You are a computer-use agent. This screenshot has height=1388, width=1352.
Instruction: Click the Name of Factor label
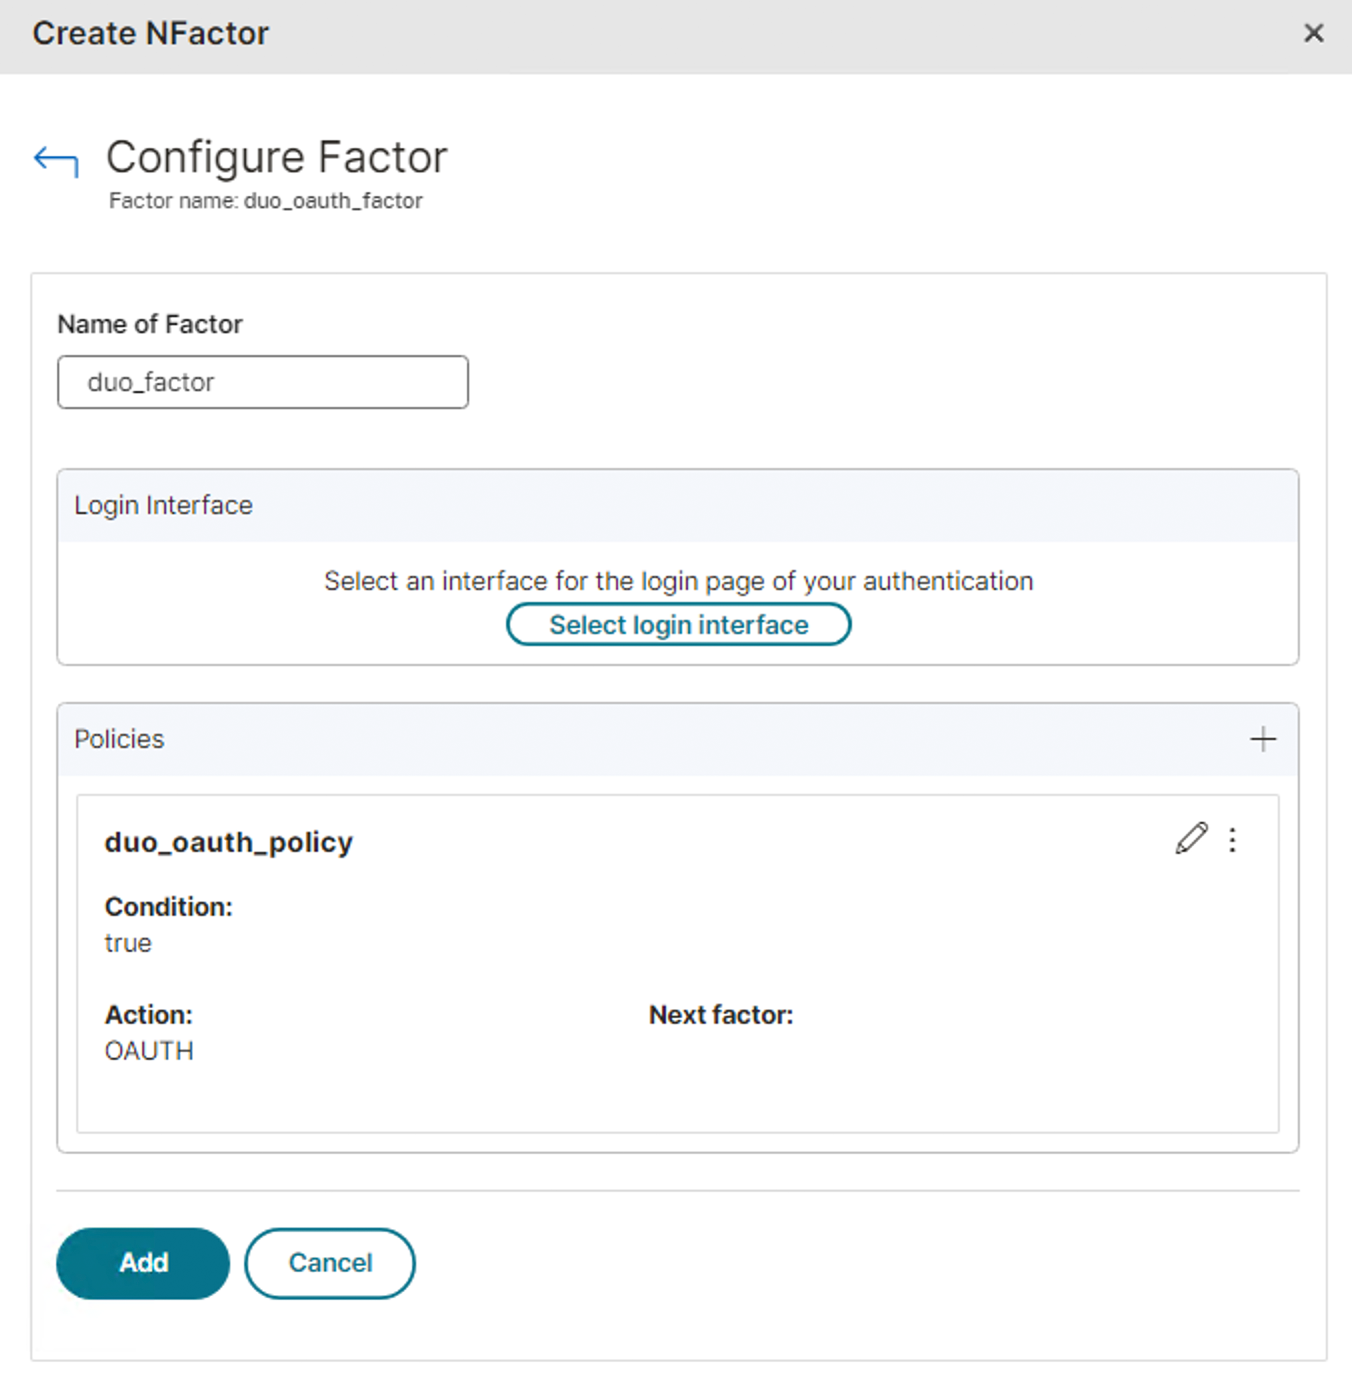(150, 324)
